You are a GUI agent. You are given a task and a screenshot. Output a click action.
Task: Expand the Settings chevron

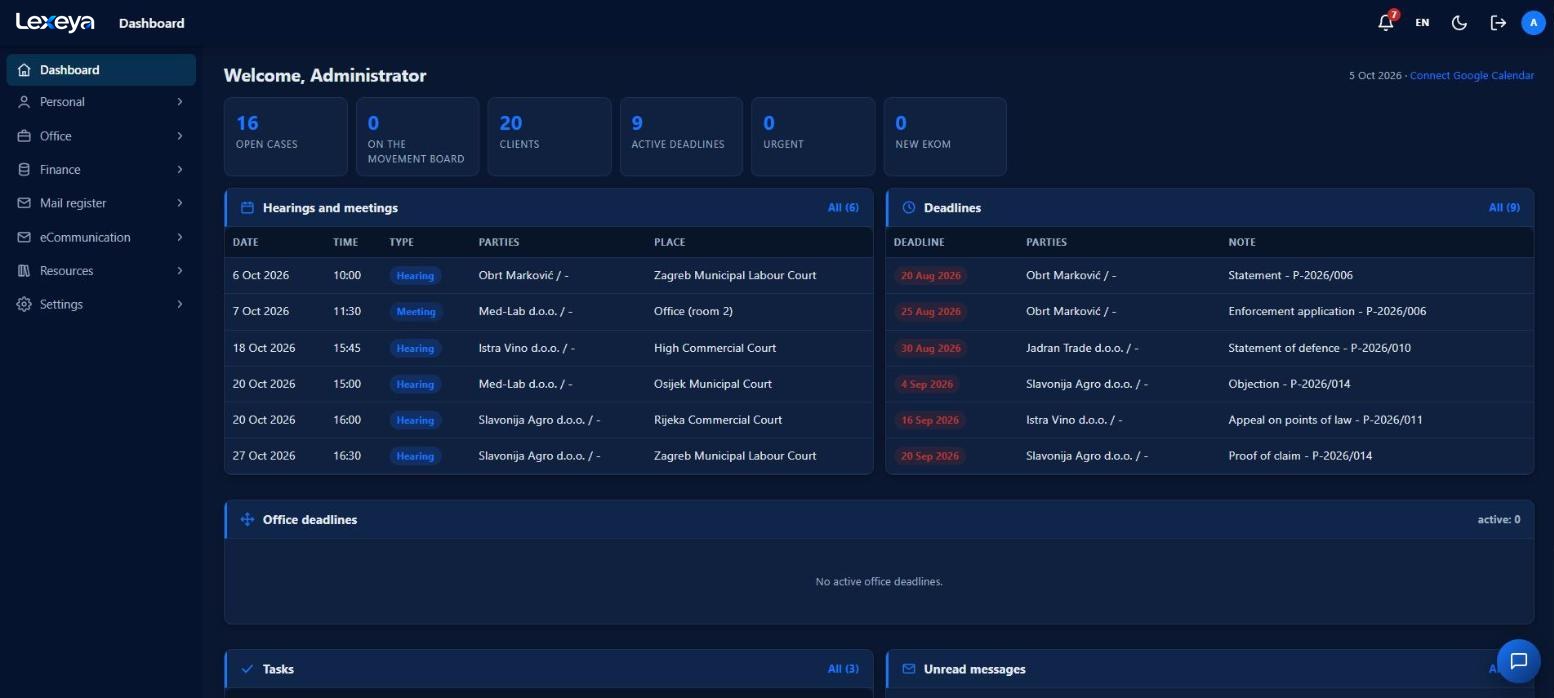click(x=180, y=304)
